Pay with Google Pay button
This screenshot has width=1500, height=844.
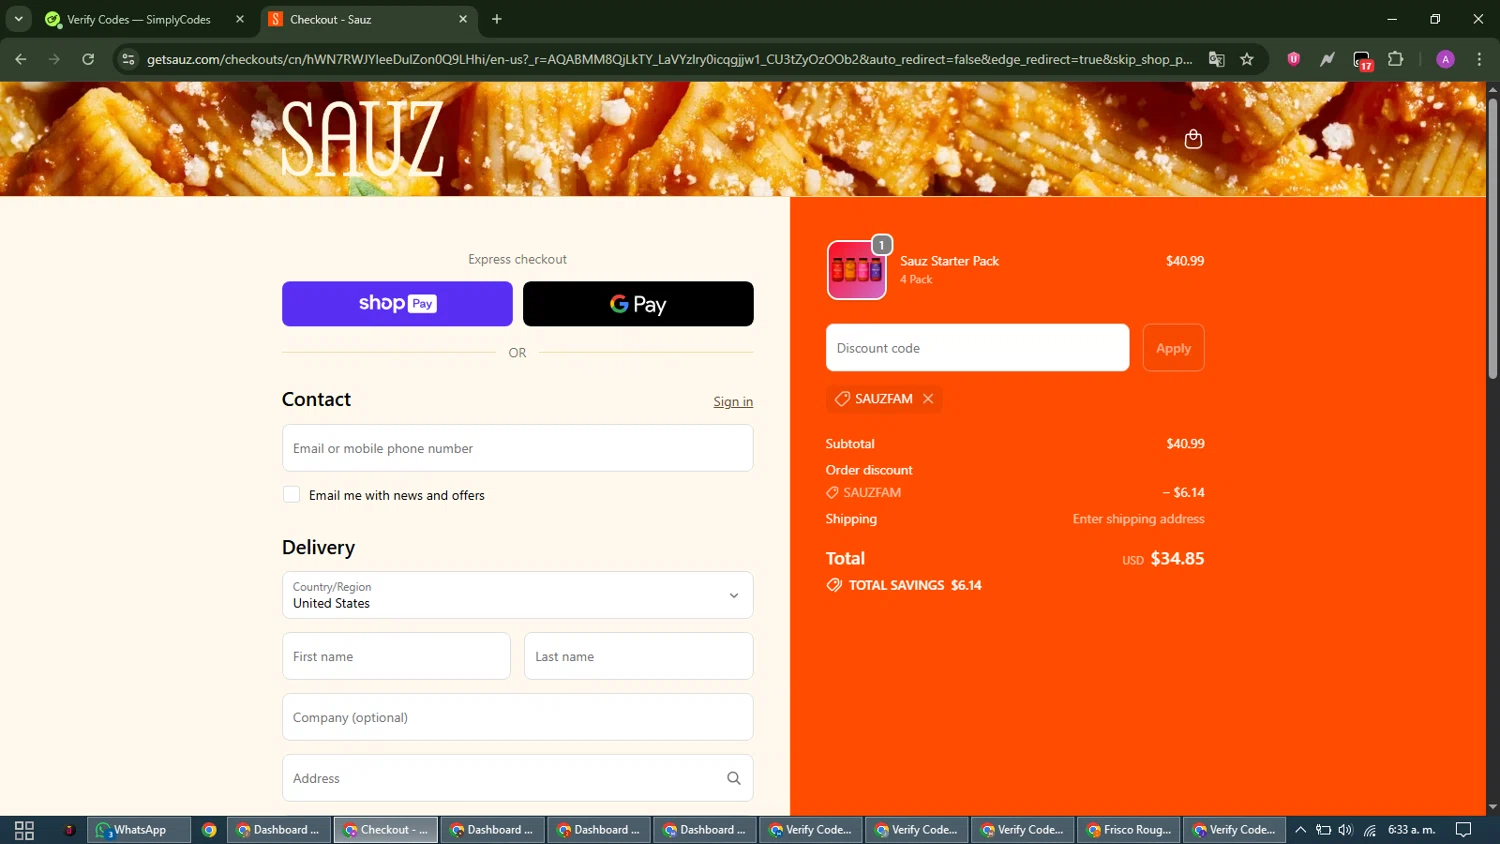[x=638, y=304]
